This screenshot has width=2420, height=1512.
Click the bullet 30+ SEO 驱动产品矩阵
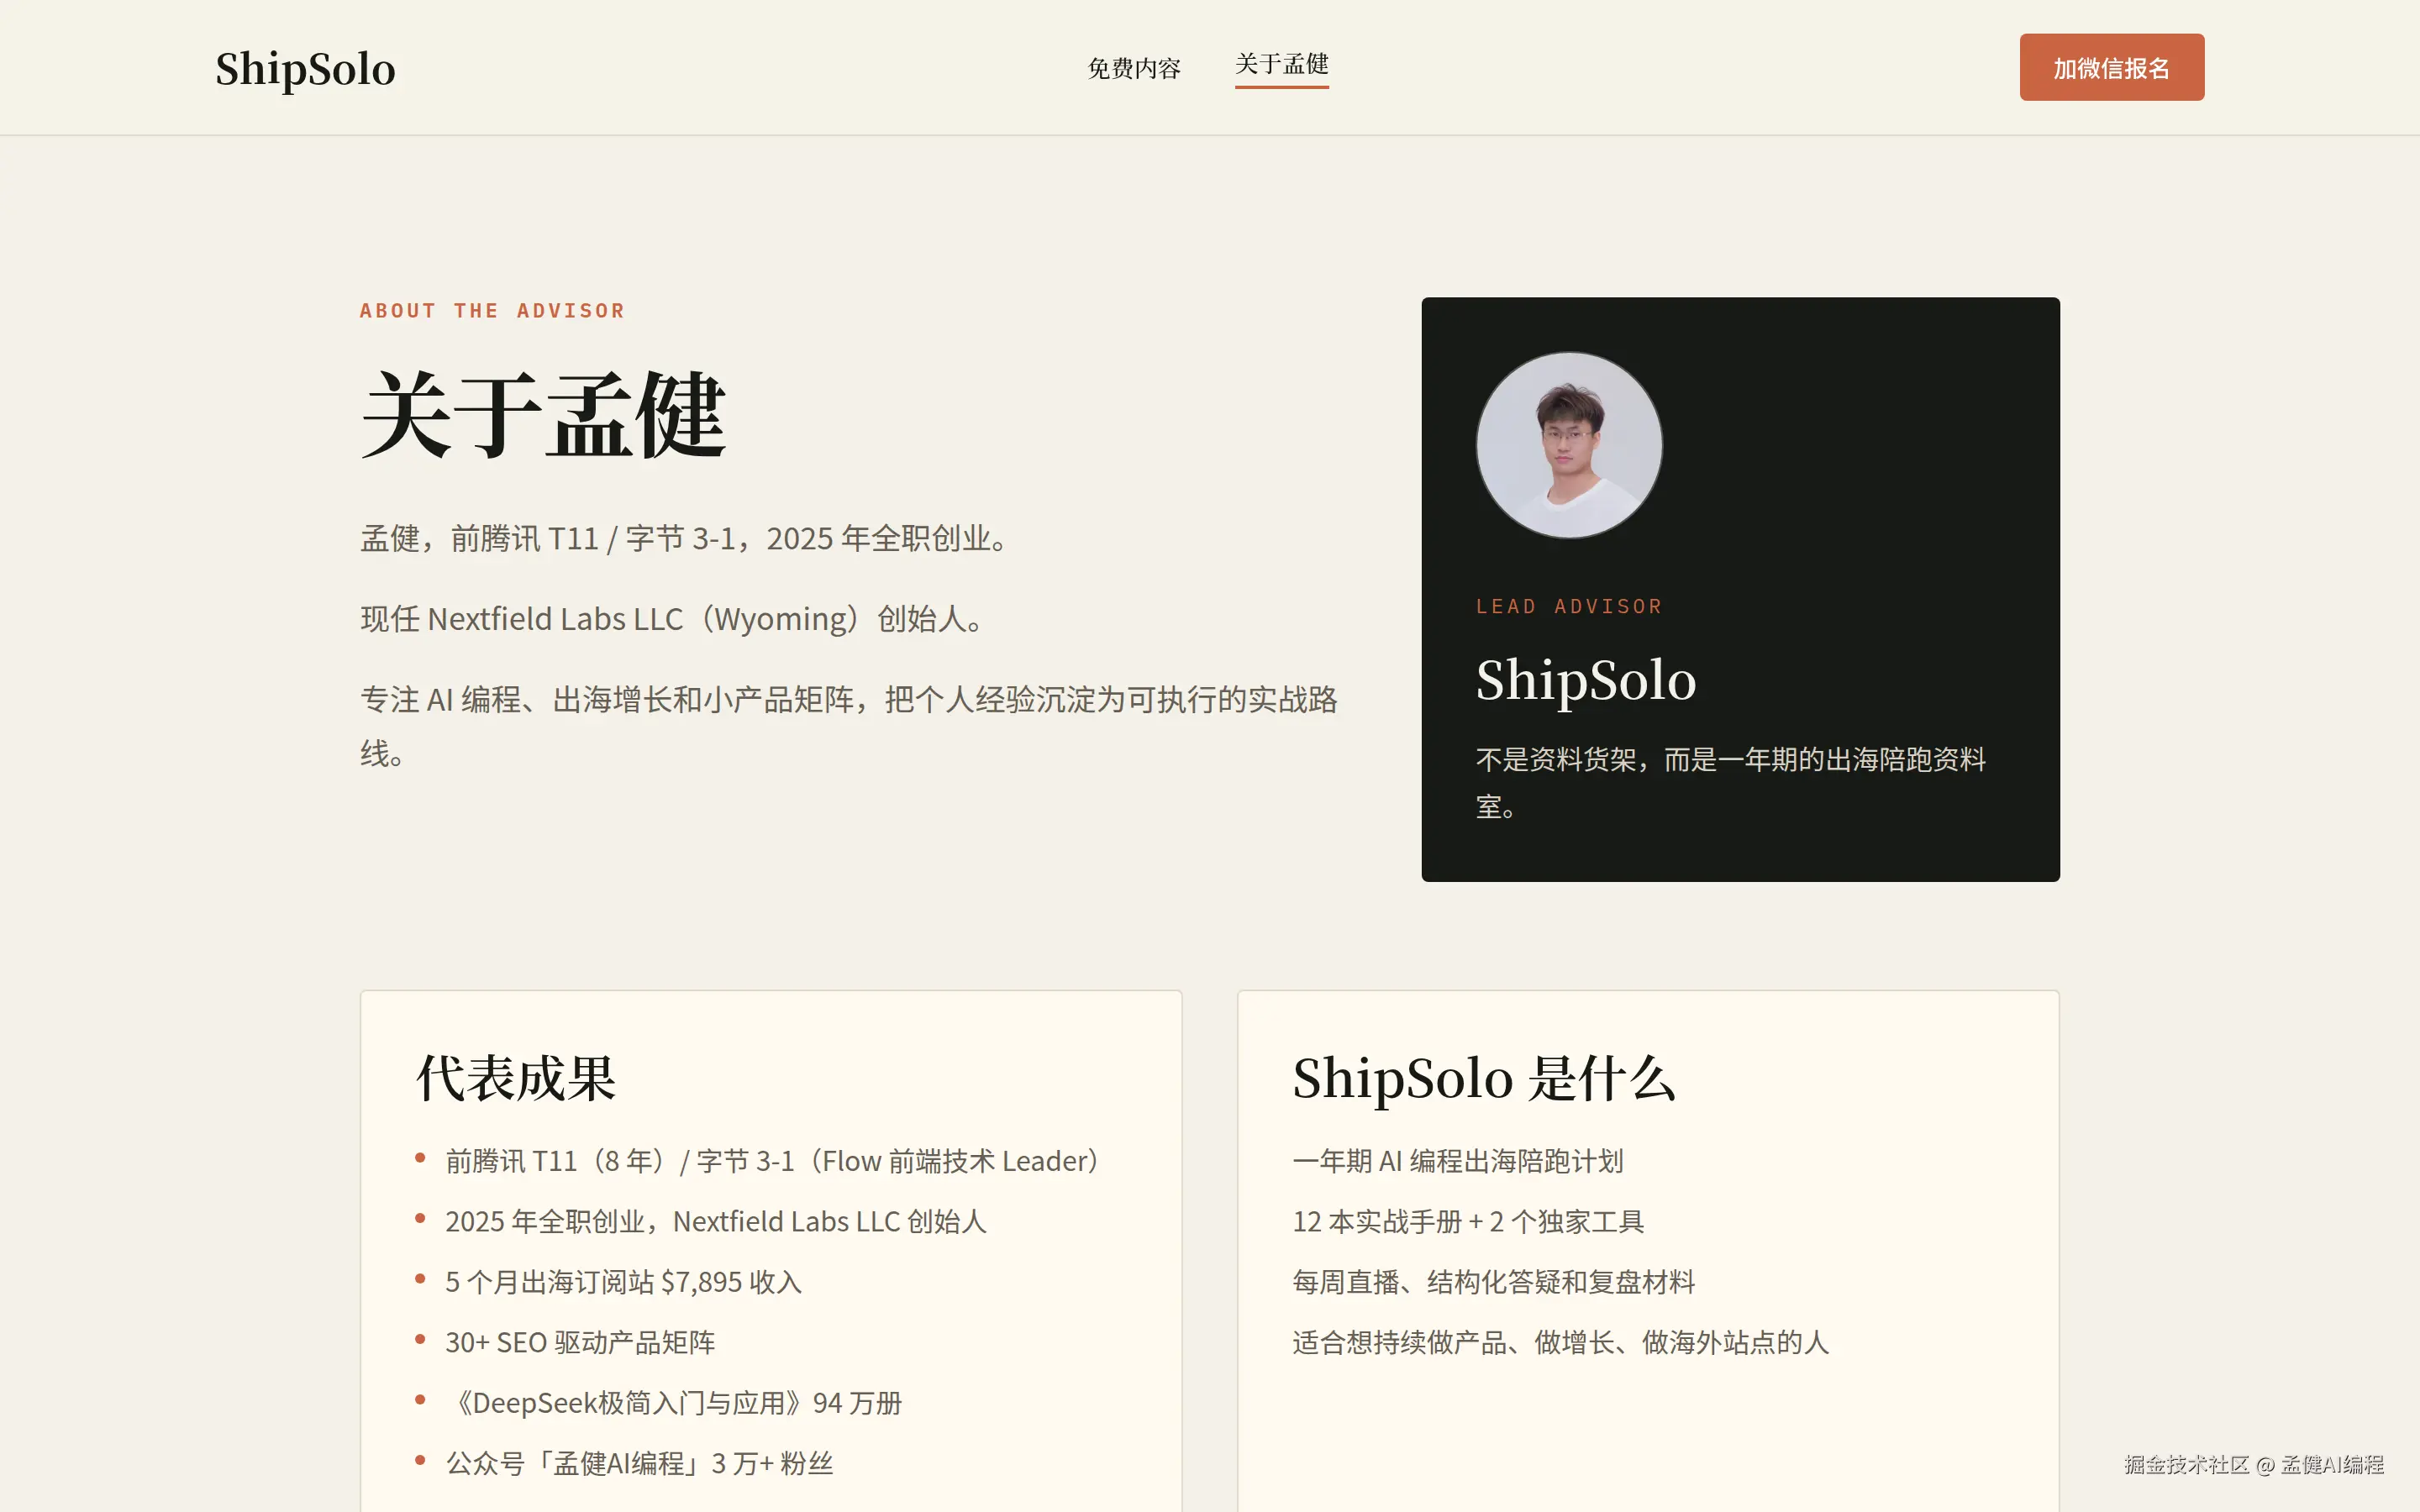580,1342
